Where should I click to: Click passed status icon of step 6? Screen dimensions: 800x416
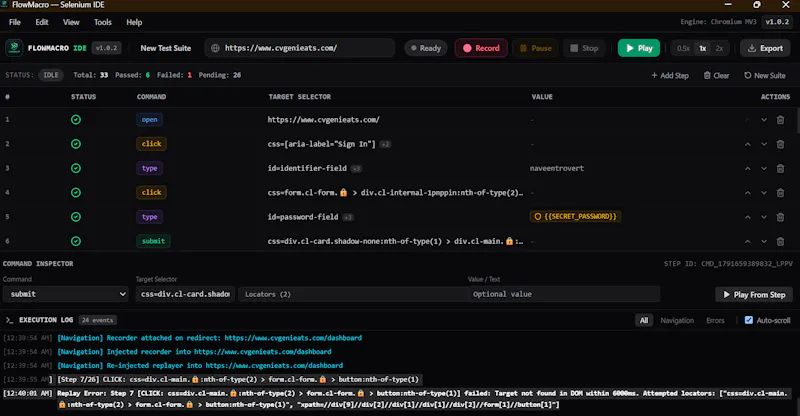point(76,241)
